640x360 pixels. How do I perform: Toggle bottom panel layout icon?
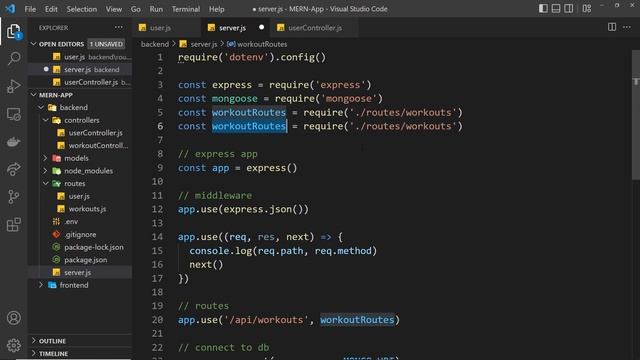pyautogui.click(x=556, y=9)
